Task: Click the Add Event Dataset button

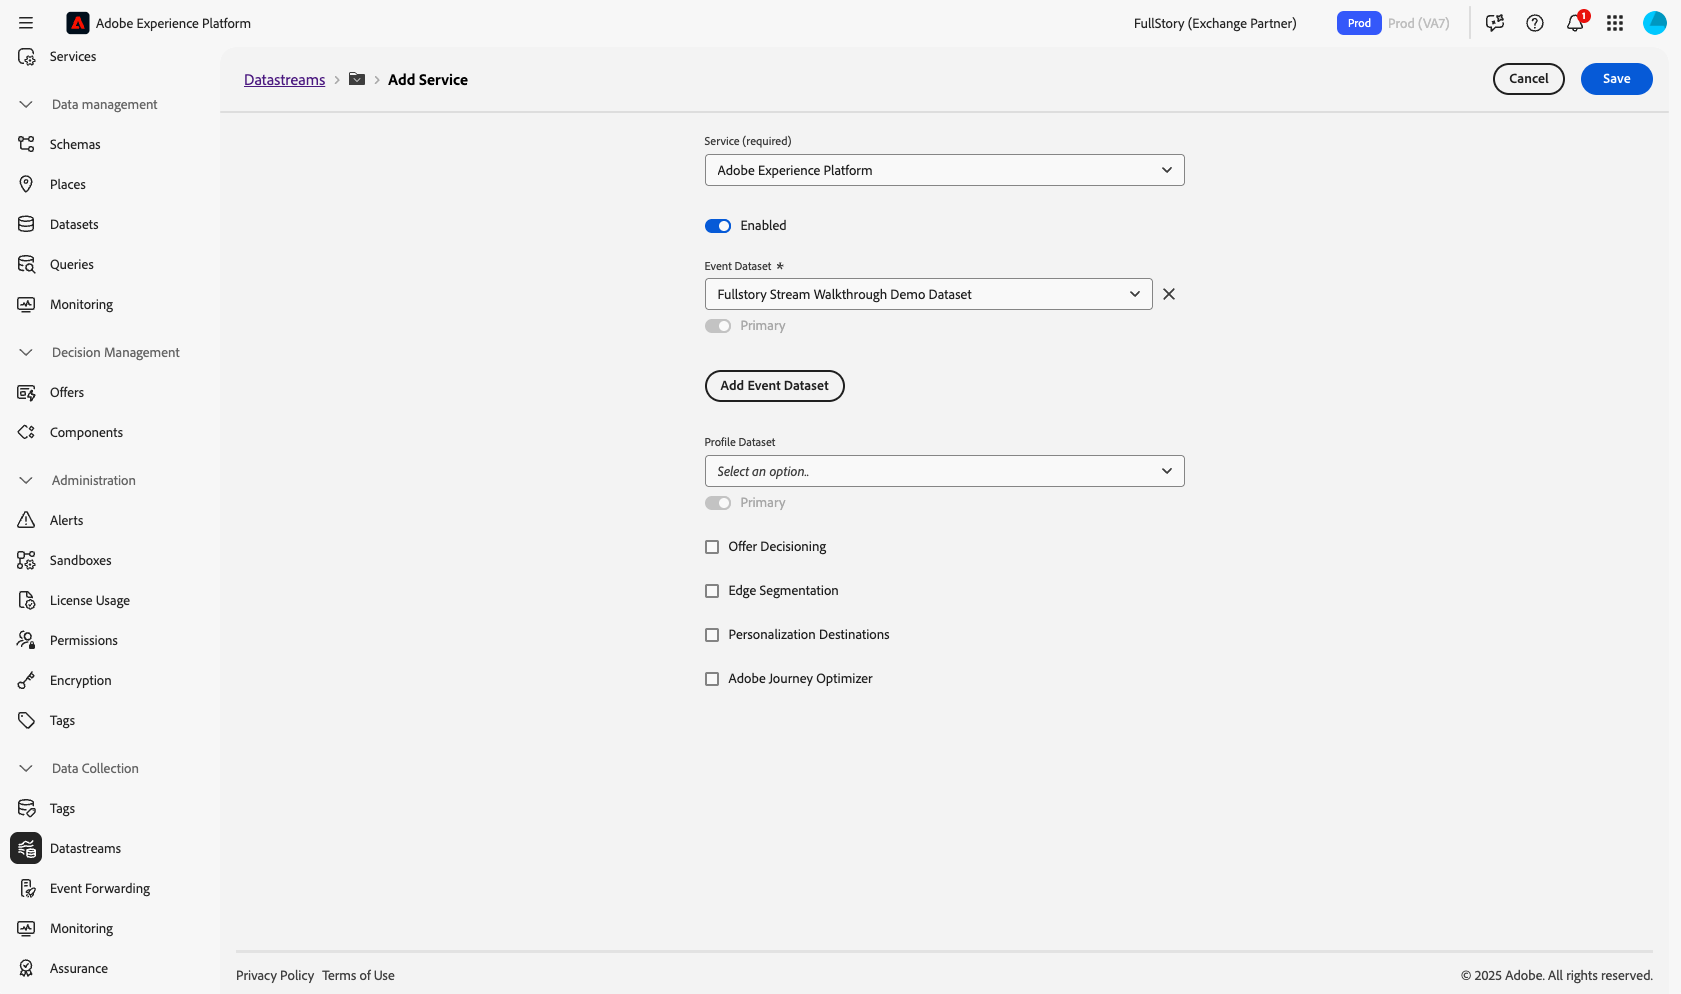Action: pos(774,386)
